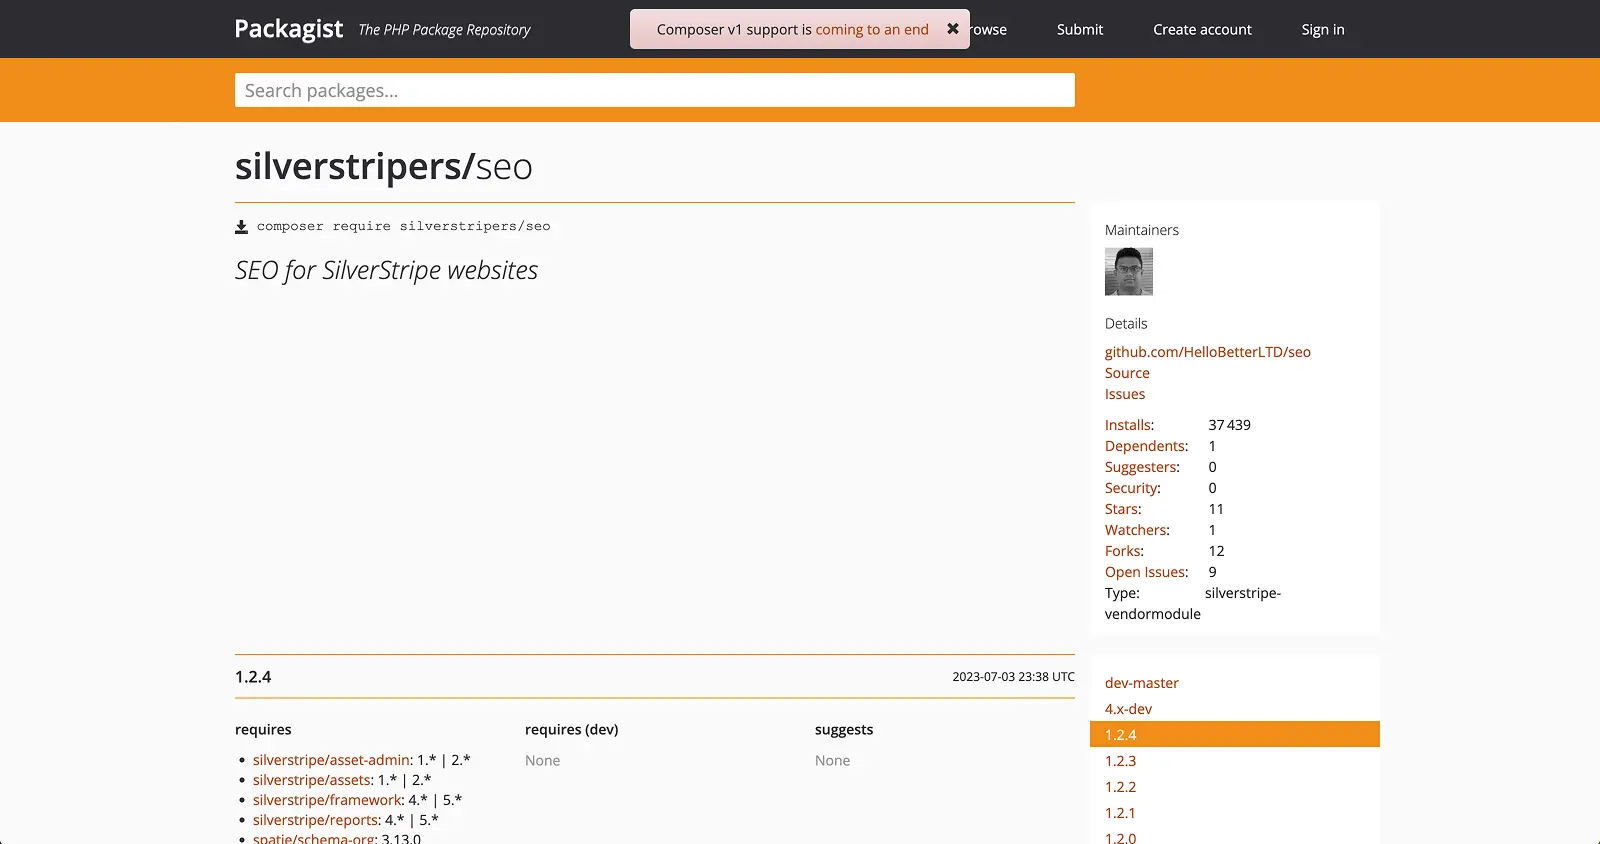Open the 'coming to an end' link

(x=872, y=29)
